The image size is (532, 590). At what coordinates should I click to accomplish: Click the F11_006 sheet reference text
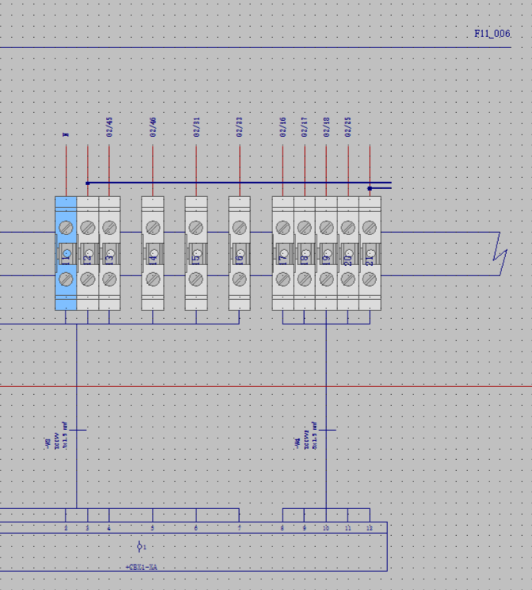pyautogui.click(x=492, y=33)
